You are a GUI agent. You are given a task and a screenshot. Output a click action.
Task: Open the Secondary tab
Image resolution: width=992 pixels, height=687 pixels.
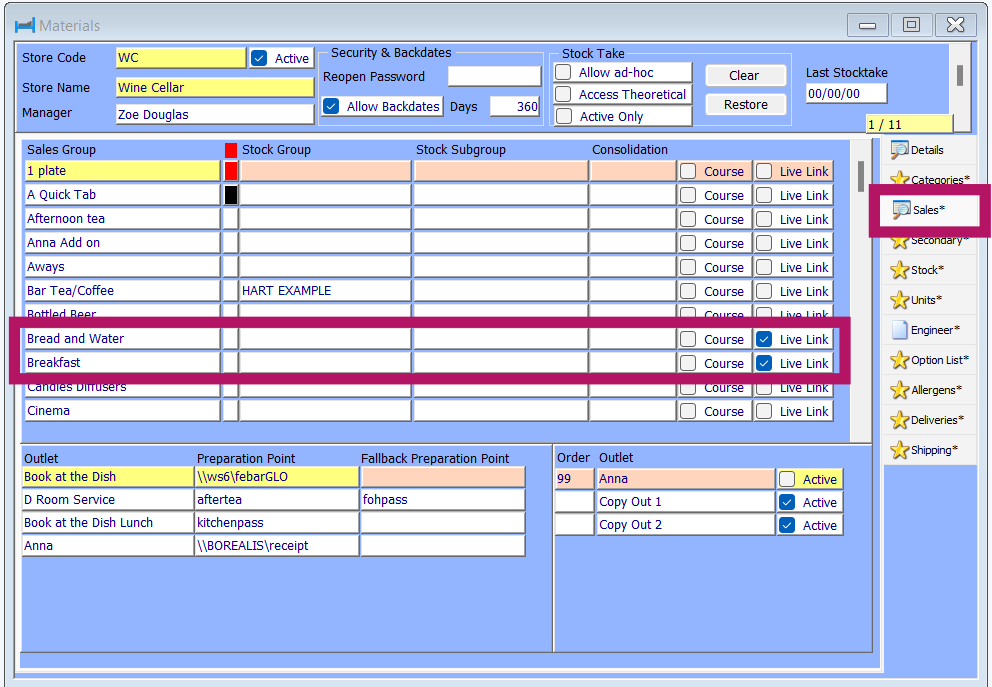(x=939, y=240)
